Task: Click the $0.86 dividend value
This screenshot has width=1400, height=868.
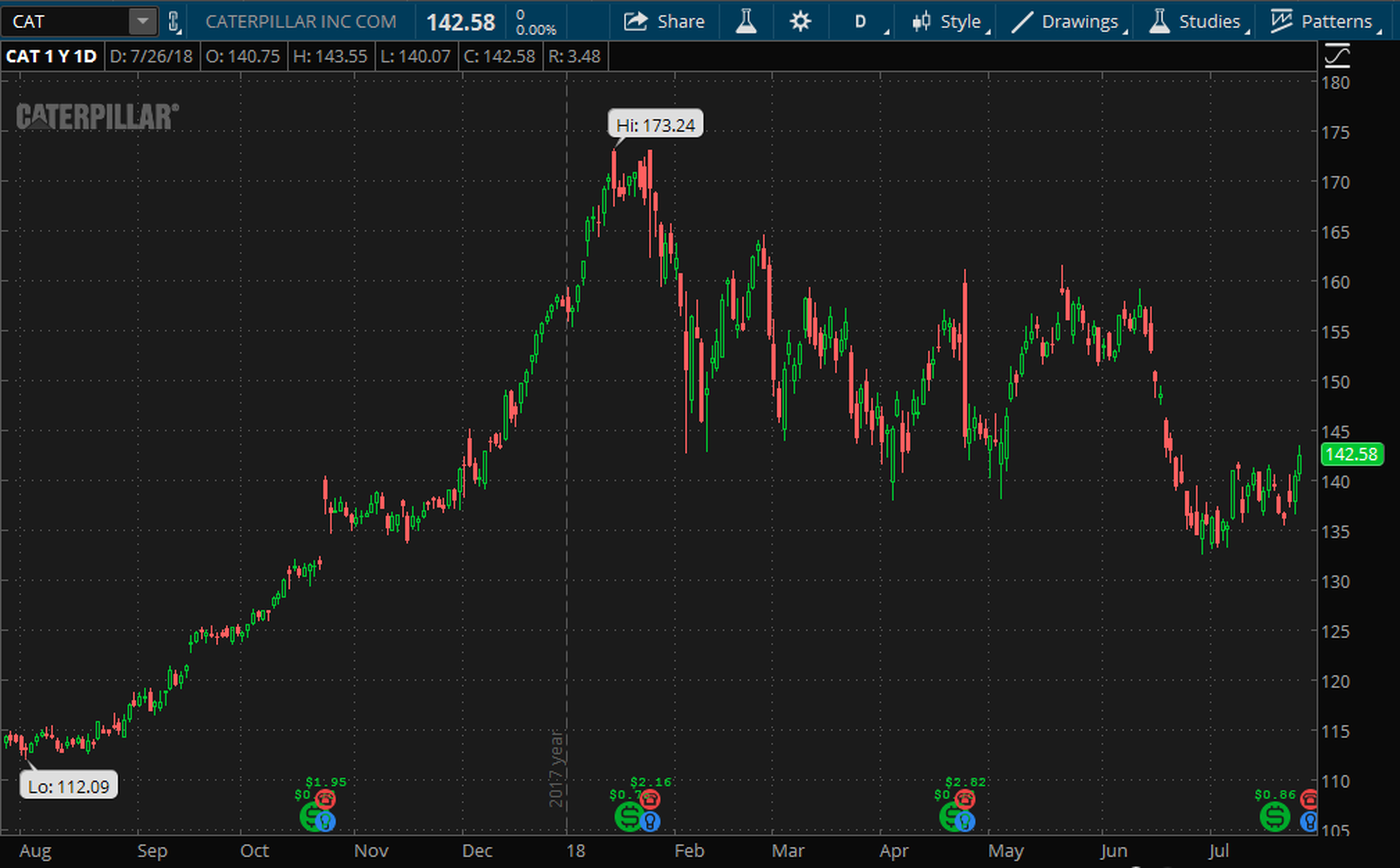Action: 1275,795
